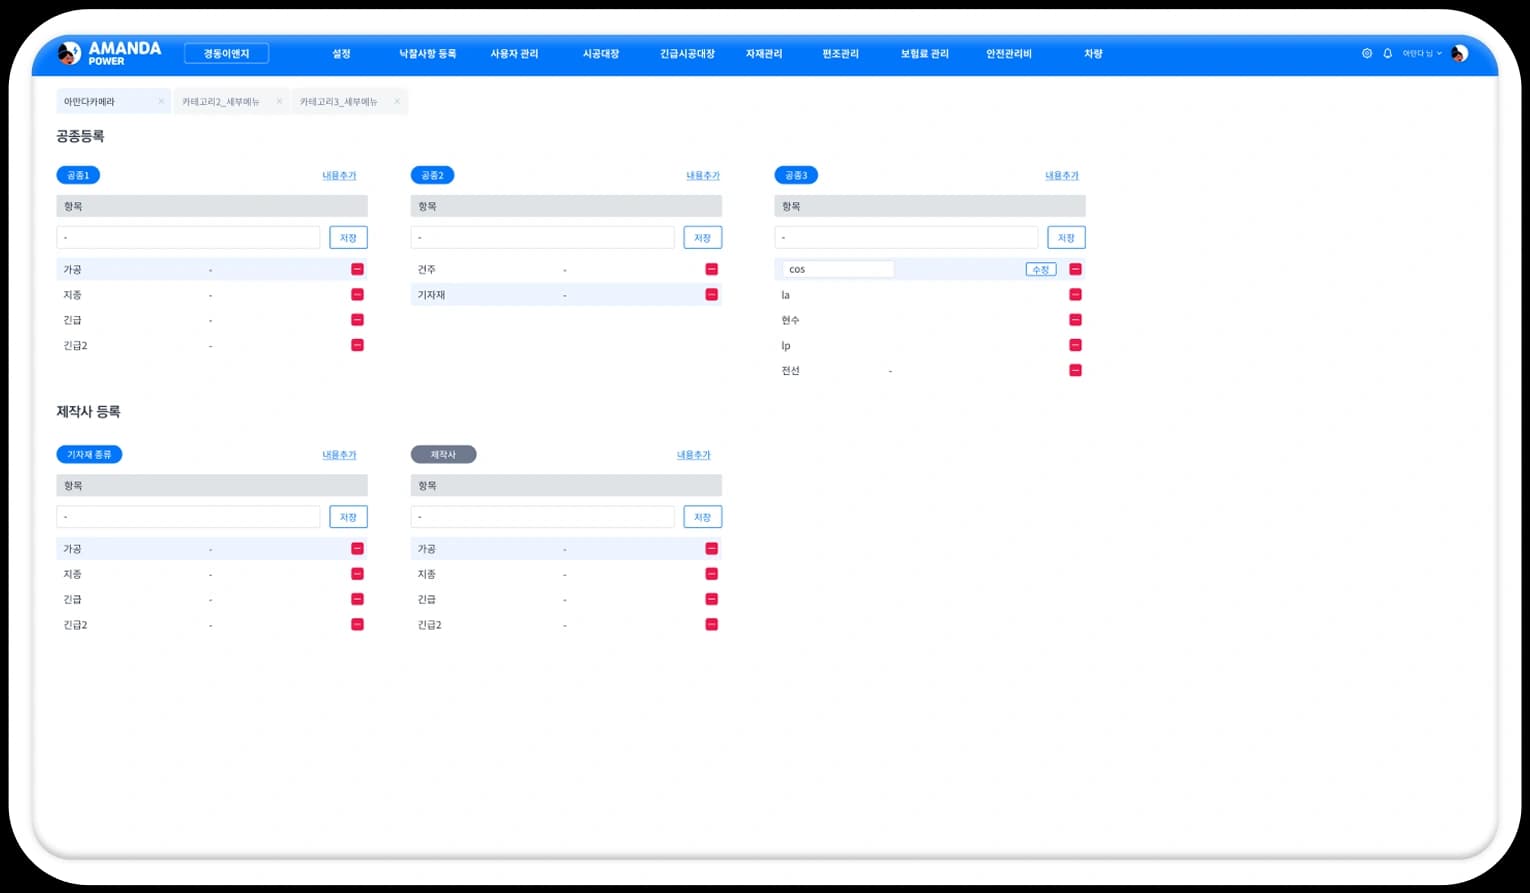
Task: Switch to the 카테고리2_세부메뉴 tab
Action: [220, 102]
